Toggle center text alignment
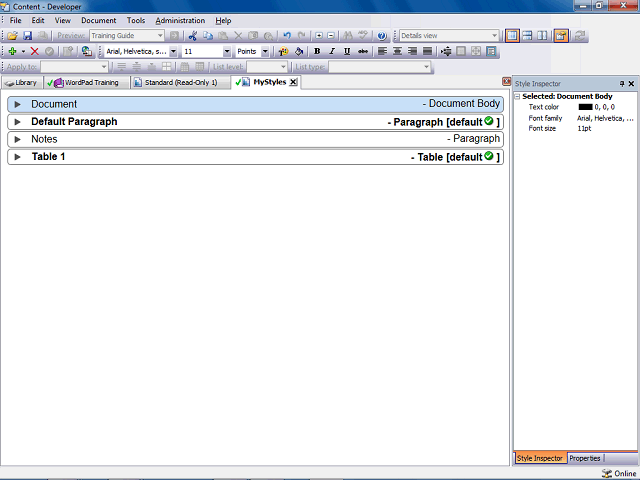640x480 pixels. [397, 51]
